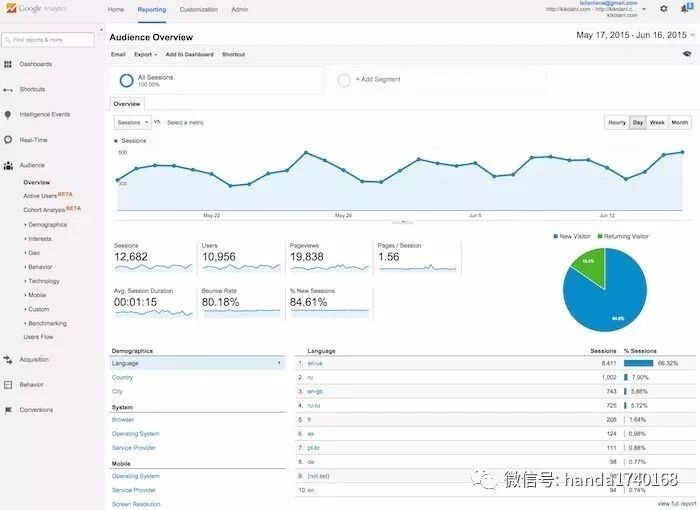This screenshot has width=700, height=510.
Task: Open the Users Flow report
Action: 38,337
